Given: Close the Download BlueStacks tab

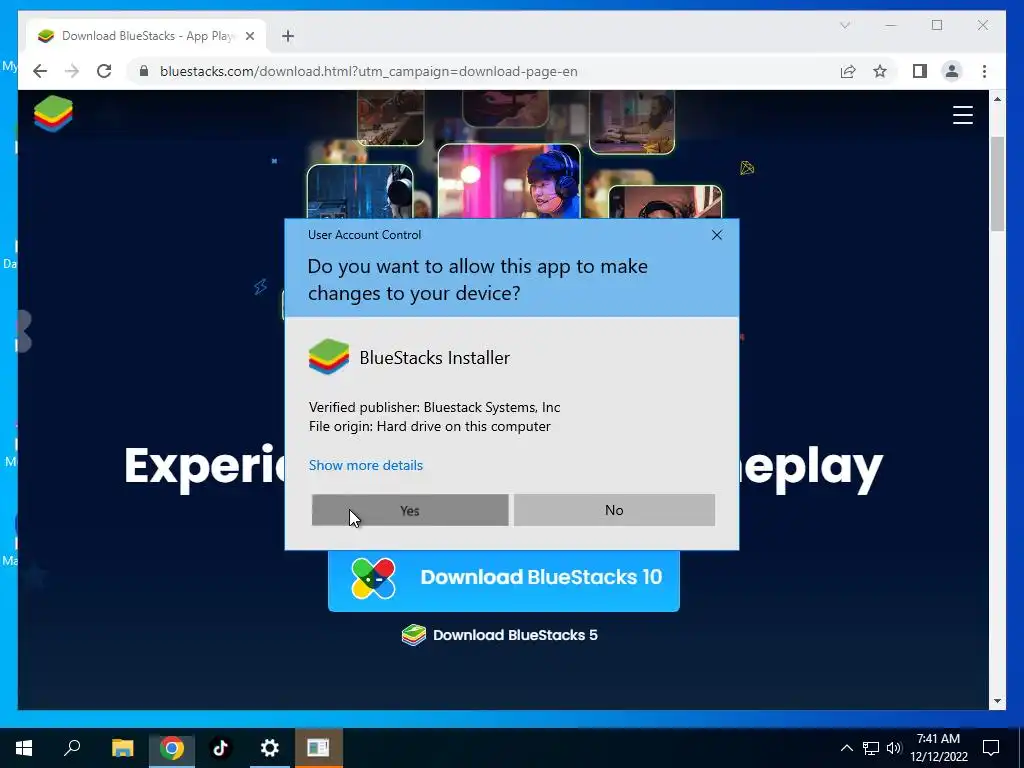Looking at the screenshot, I should pos(249,36).
